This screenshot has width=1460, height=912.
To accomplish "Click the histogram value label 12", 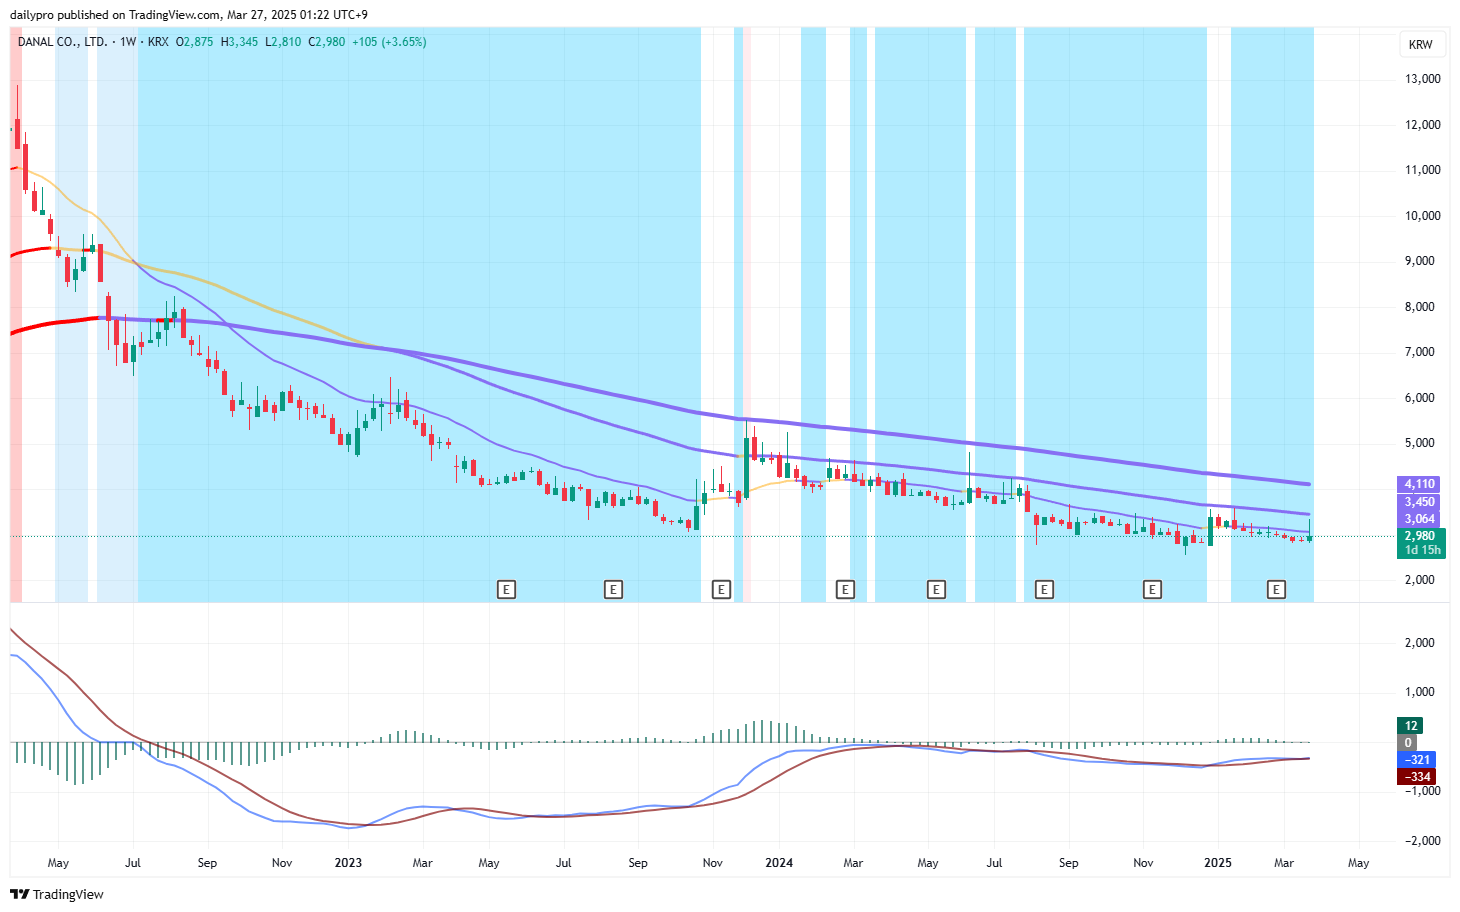I will (1410, 726).
